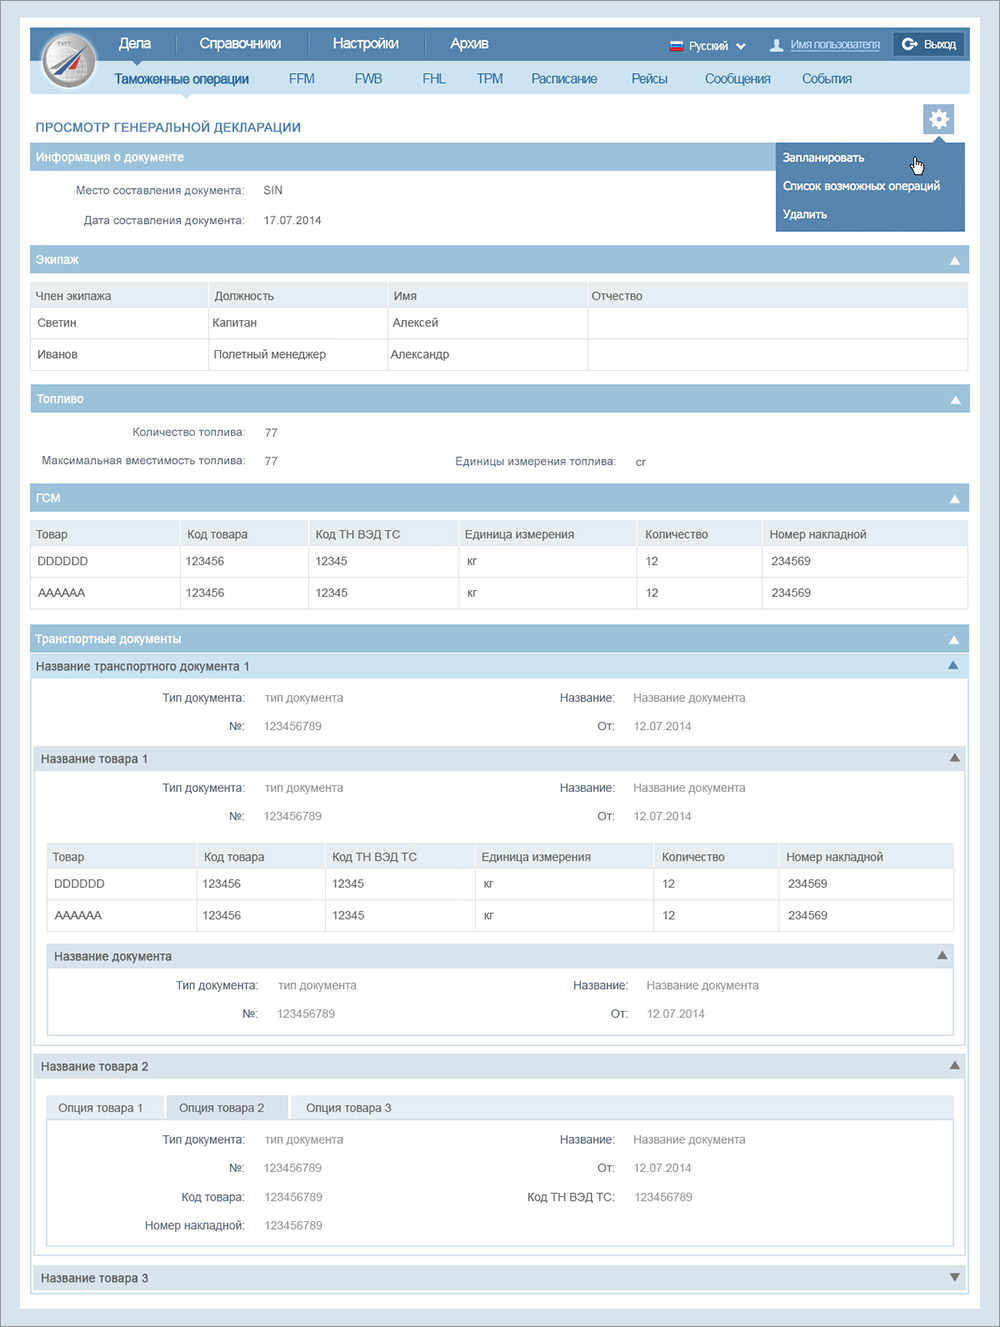The width and height of the screenshot is (1000, 1327).
Task: Click the user profile silhouette icon
Action: tap(776, 45)
